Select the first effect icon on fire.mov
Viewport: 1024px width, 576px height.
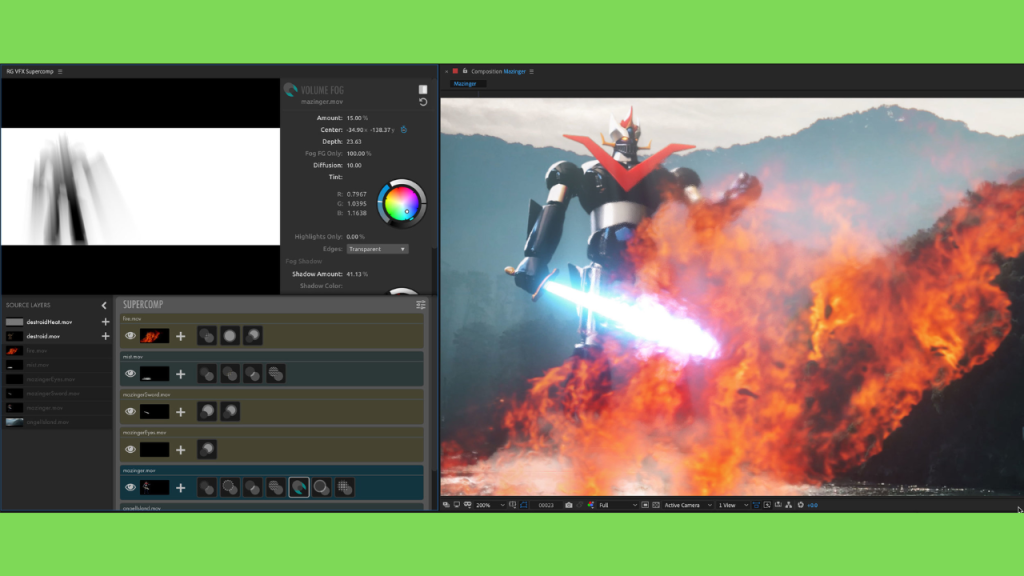pos(207,336)
